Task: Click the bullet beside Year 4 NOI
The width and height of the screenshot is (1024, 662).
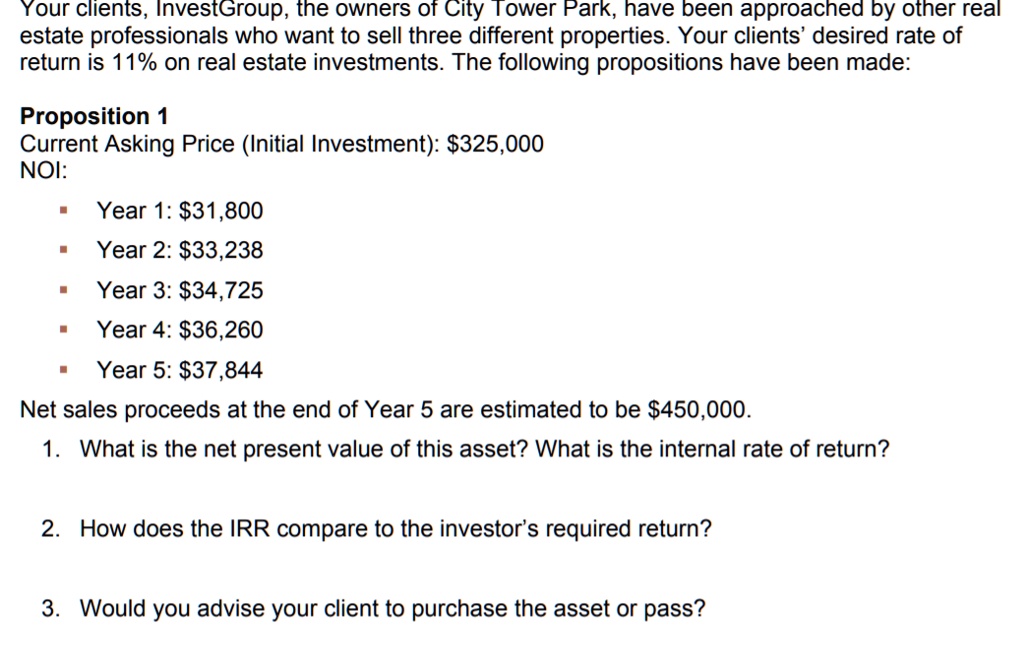Action: click(x=63, y=329)
